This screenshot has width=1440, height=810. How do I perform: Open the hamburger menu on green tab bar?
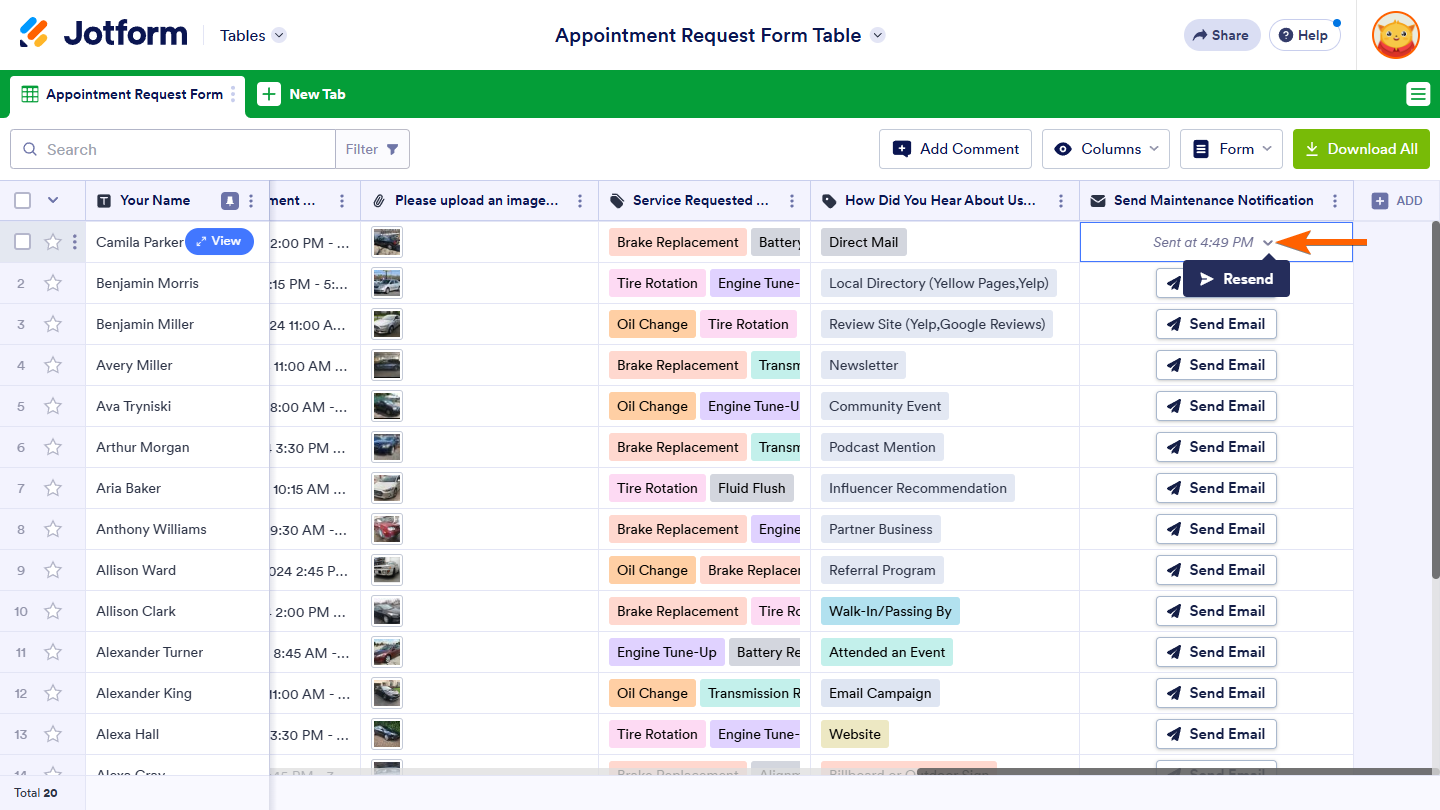(x=1418, y=94)
